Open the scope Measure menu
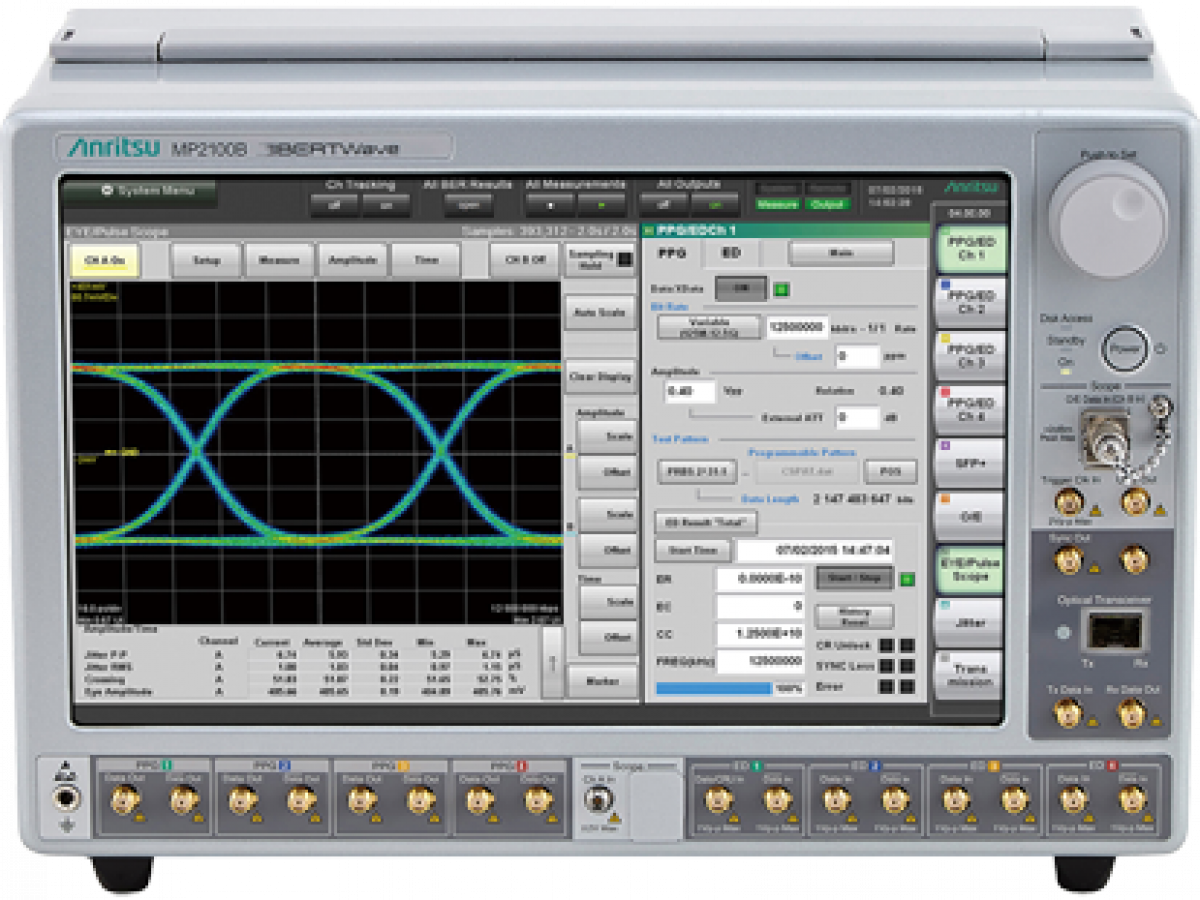 (280, 260)
